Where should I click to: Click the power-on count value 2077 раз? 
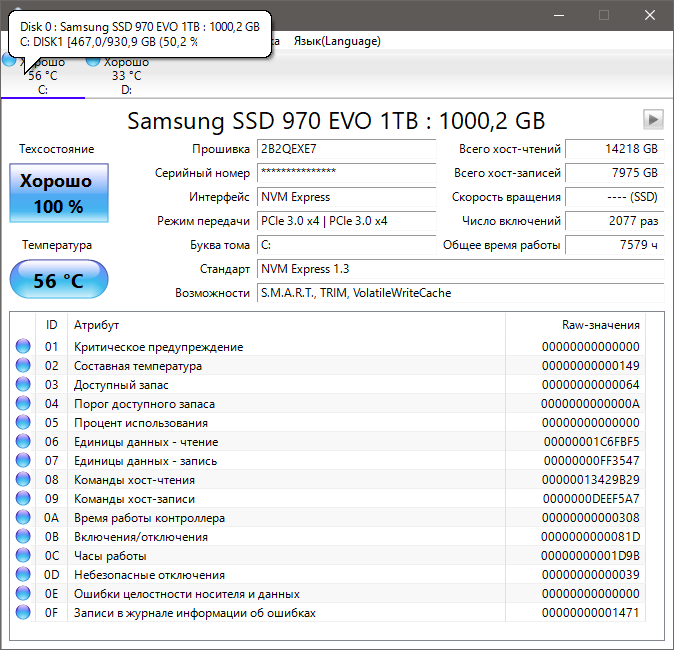(615, 221)
